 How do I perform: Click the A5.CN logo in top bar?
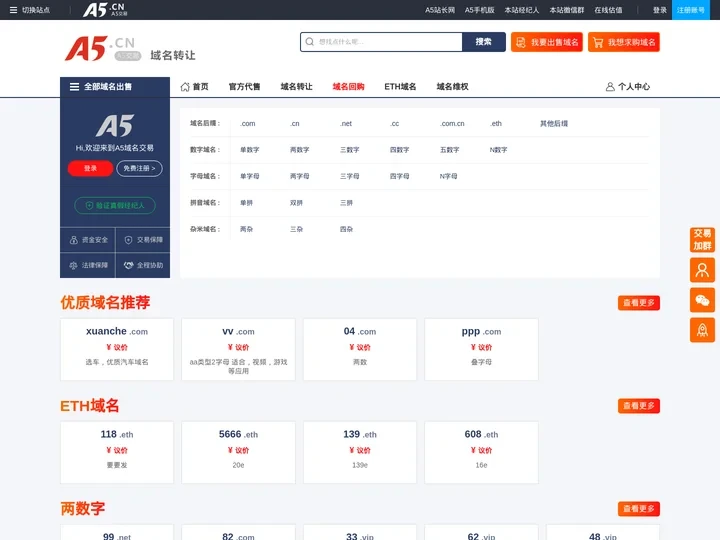(x=105, y=10)
